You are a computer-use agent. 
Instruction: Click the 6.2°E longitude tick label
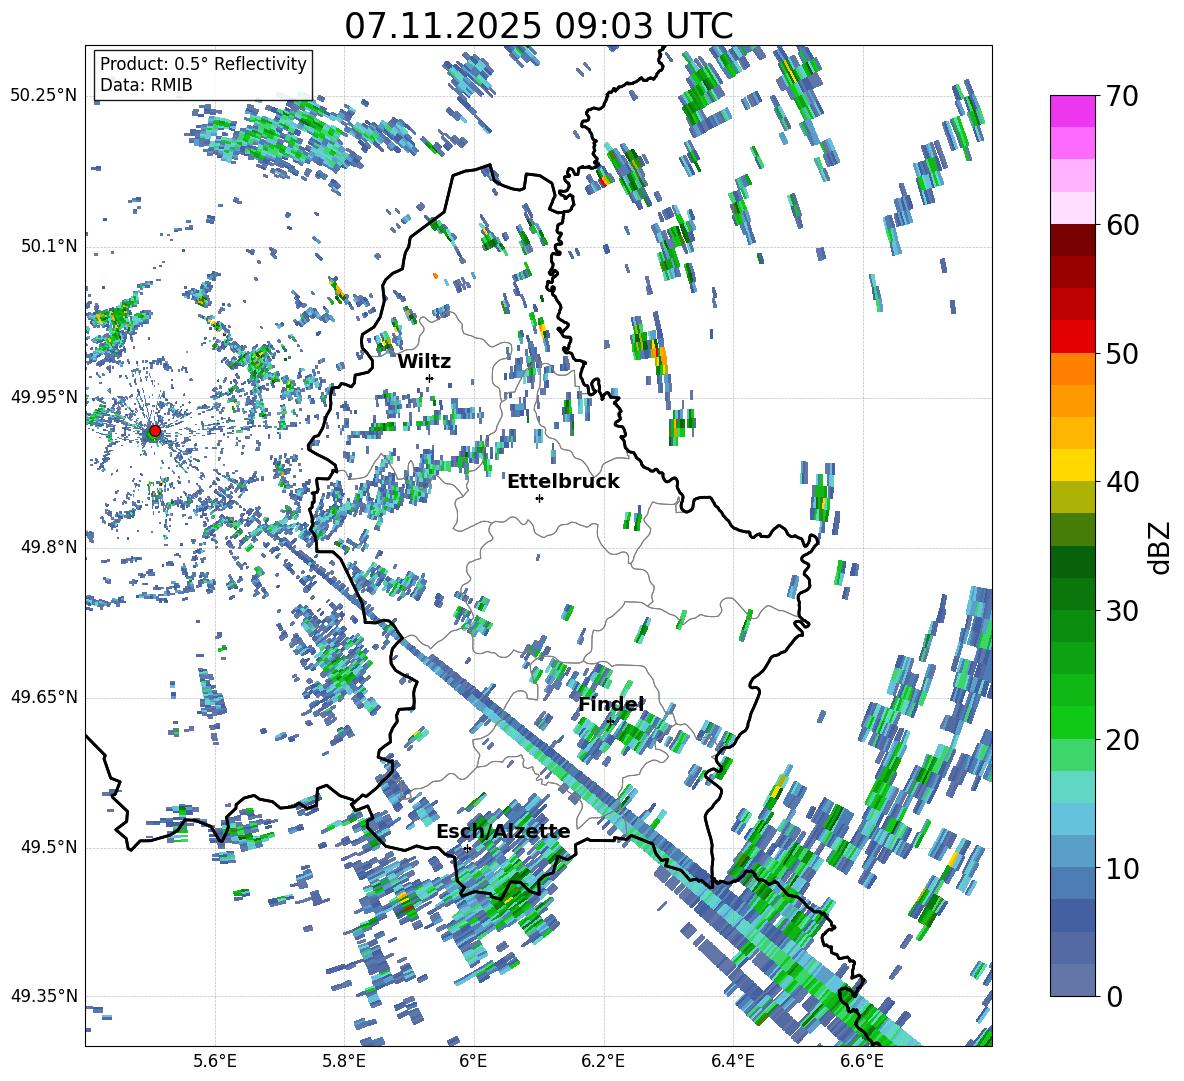(603, 1061)
